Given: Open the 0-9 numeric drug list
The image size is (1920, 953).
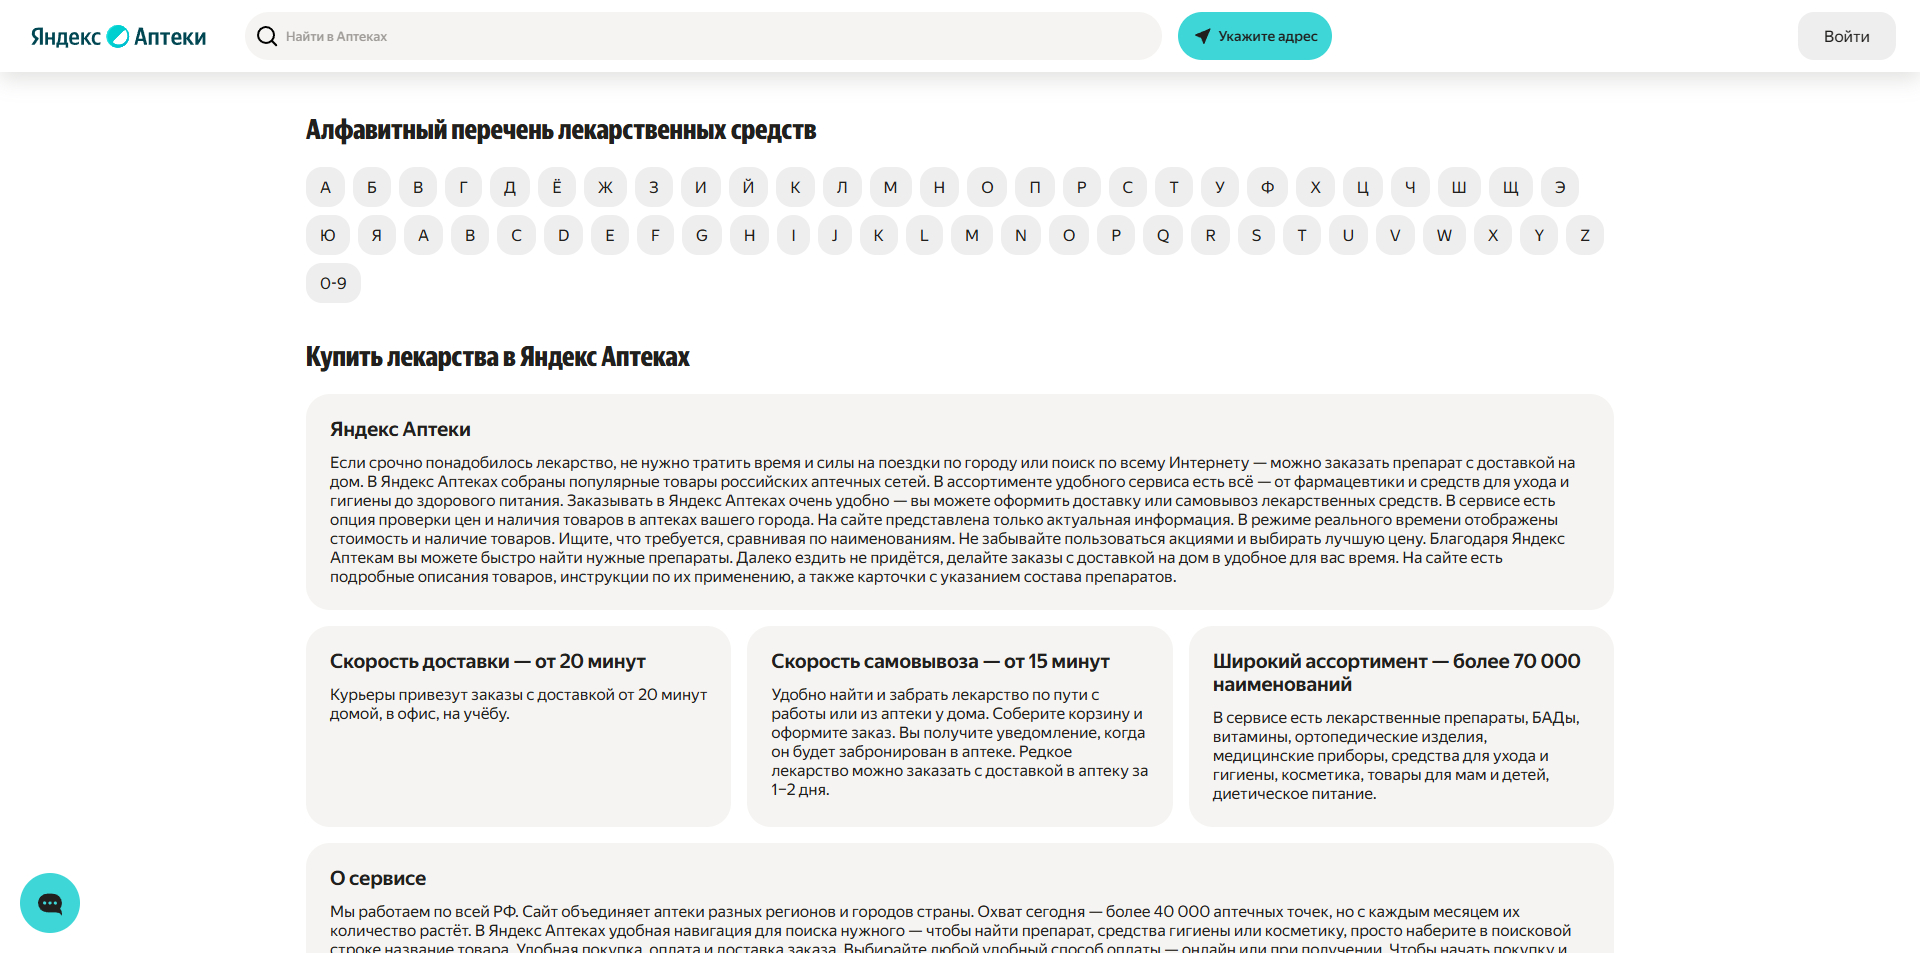Looking at the screenshot, I should coord(333,283).
